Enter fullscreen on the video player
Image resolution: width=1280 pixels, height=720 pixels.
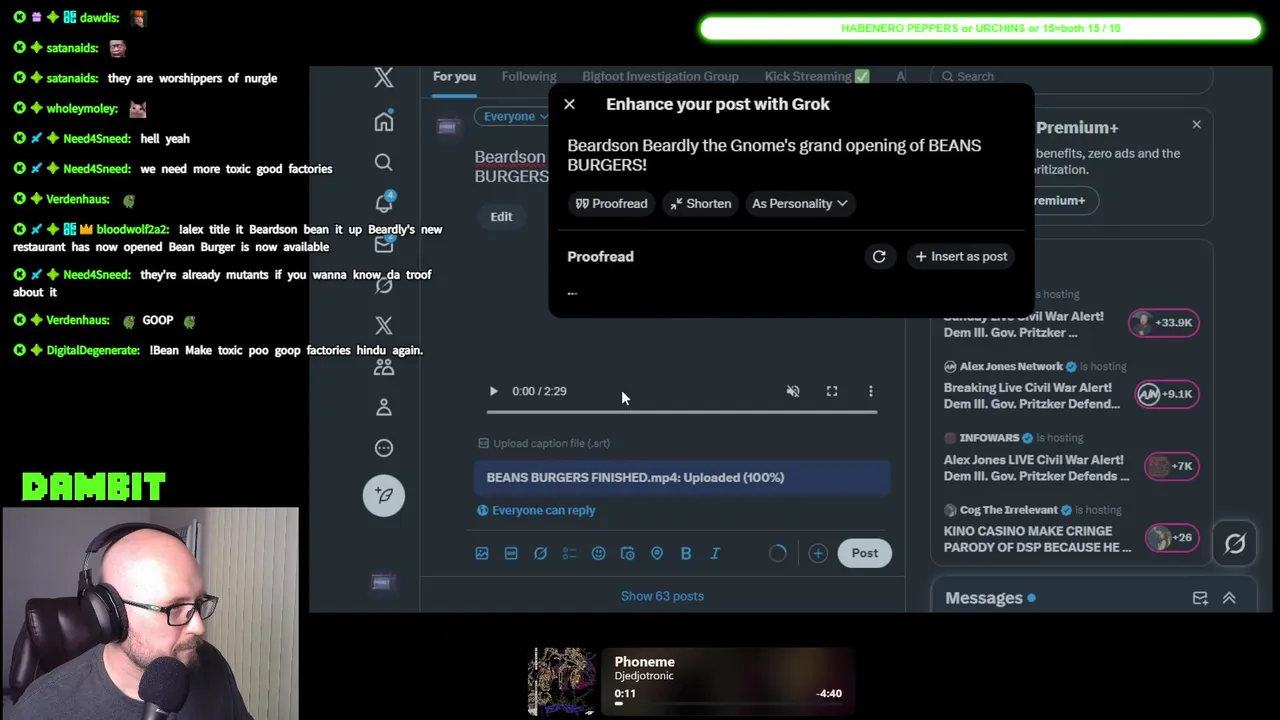832,391
